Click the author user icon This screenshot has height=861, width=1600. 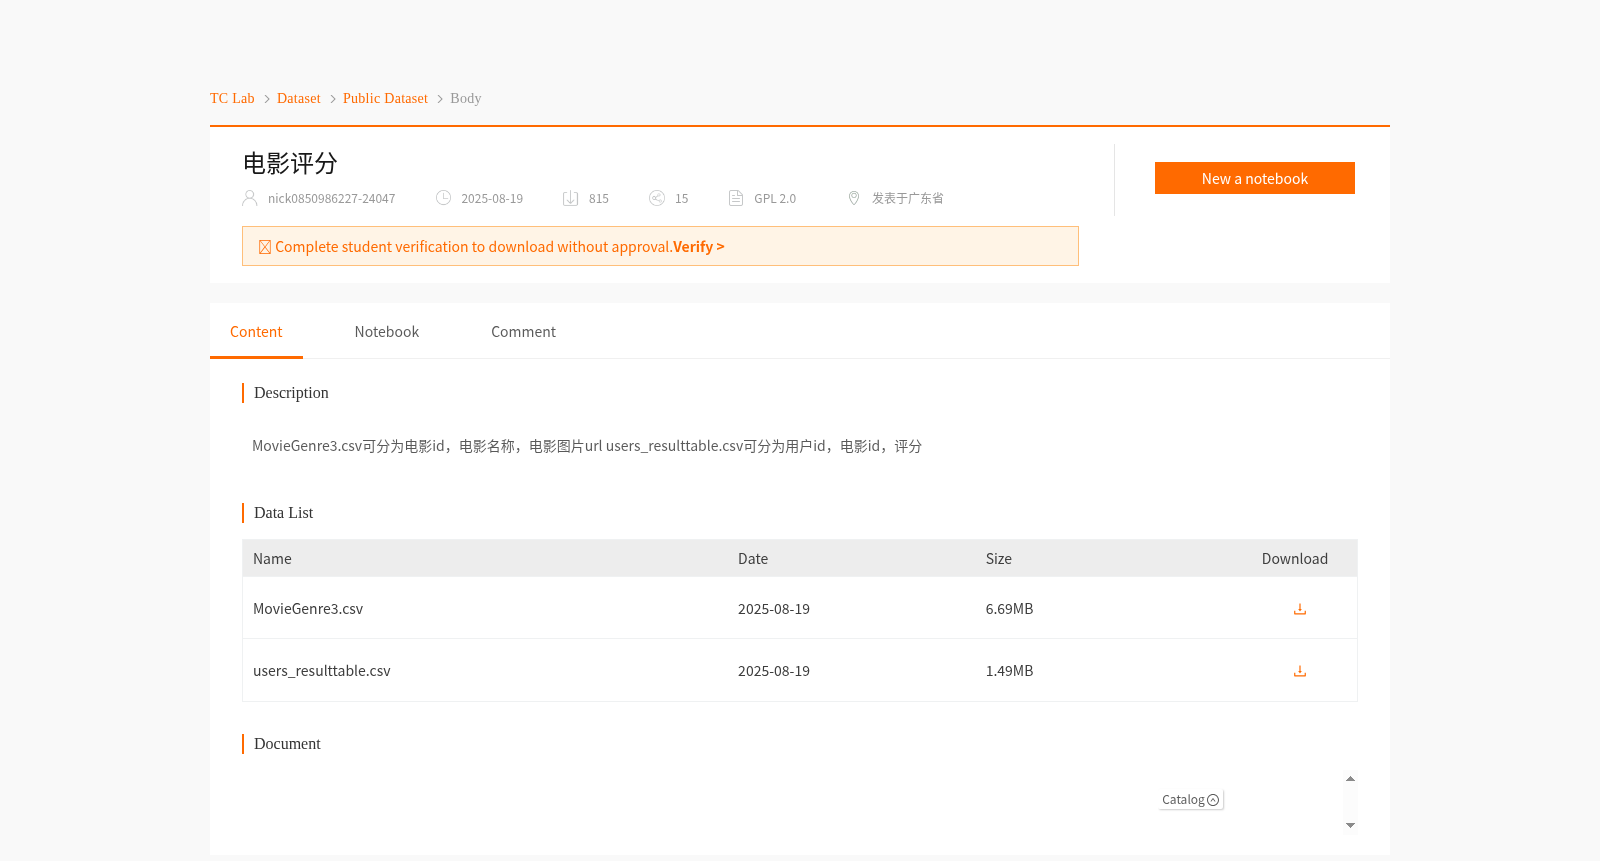(250, 198)
